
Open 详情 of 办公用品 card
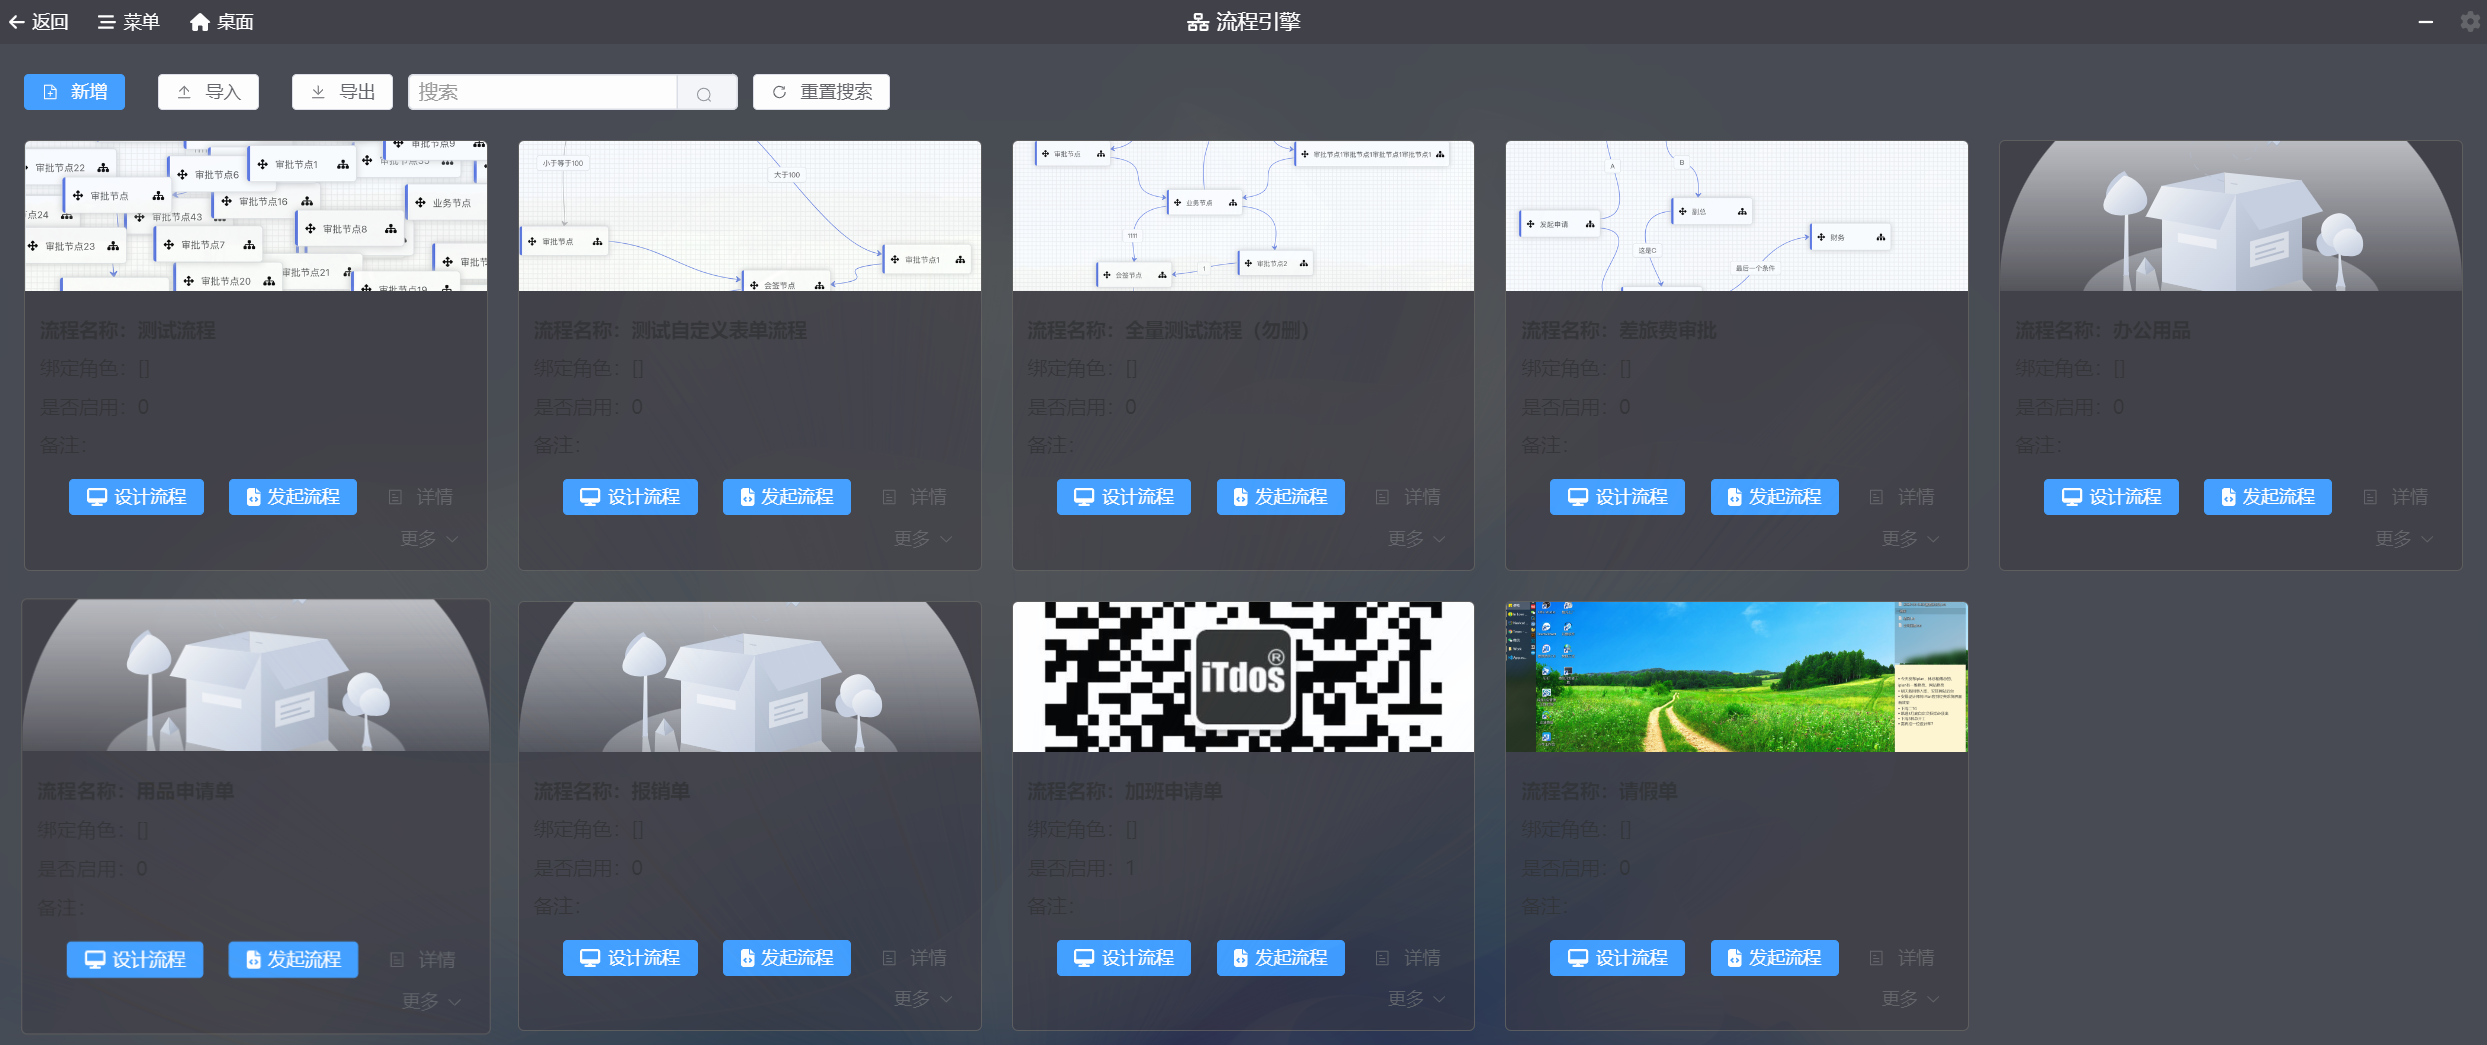pyautogui.click(x=2396, y=497)
